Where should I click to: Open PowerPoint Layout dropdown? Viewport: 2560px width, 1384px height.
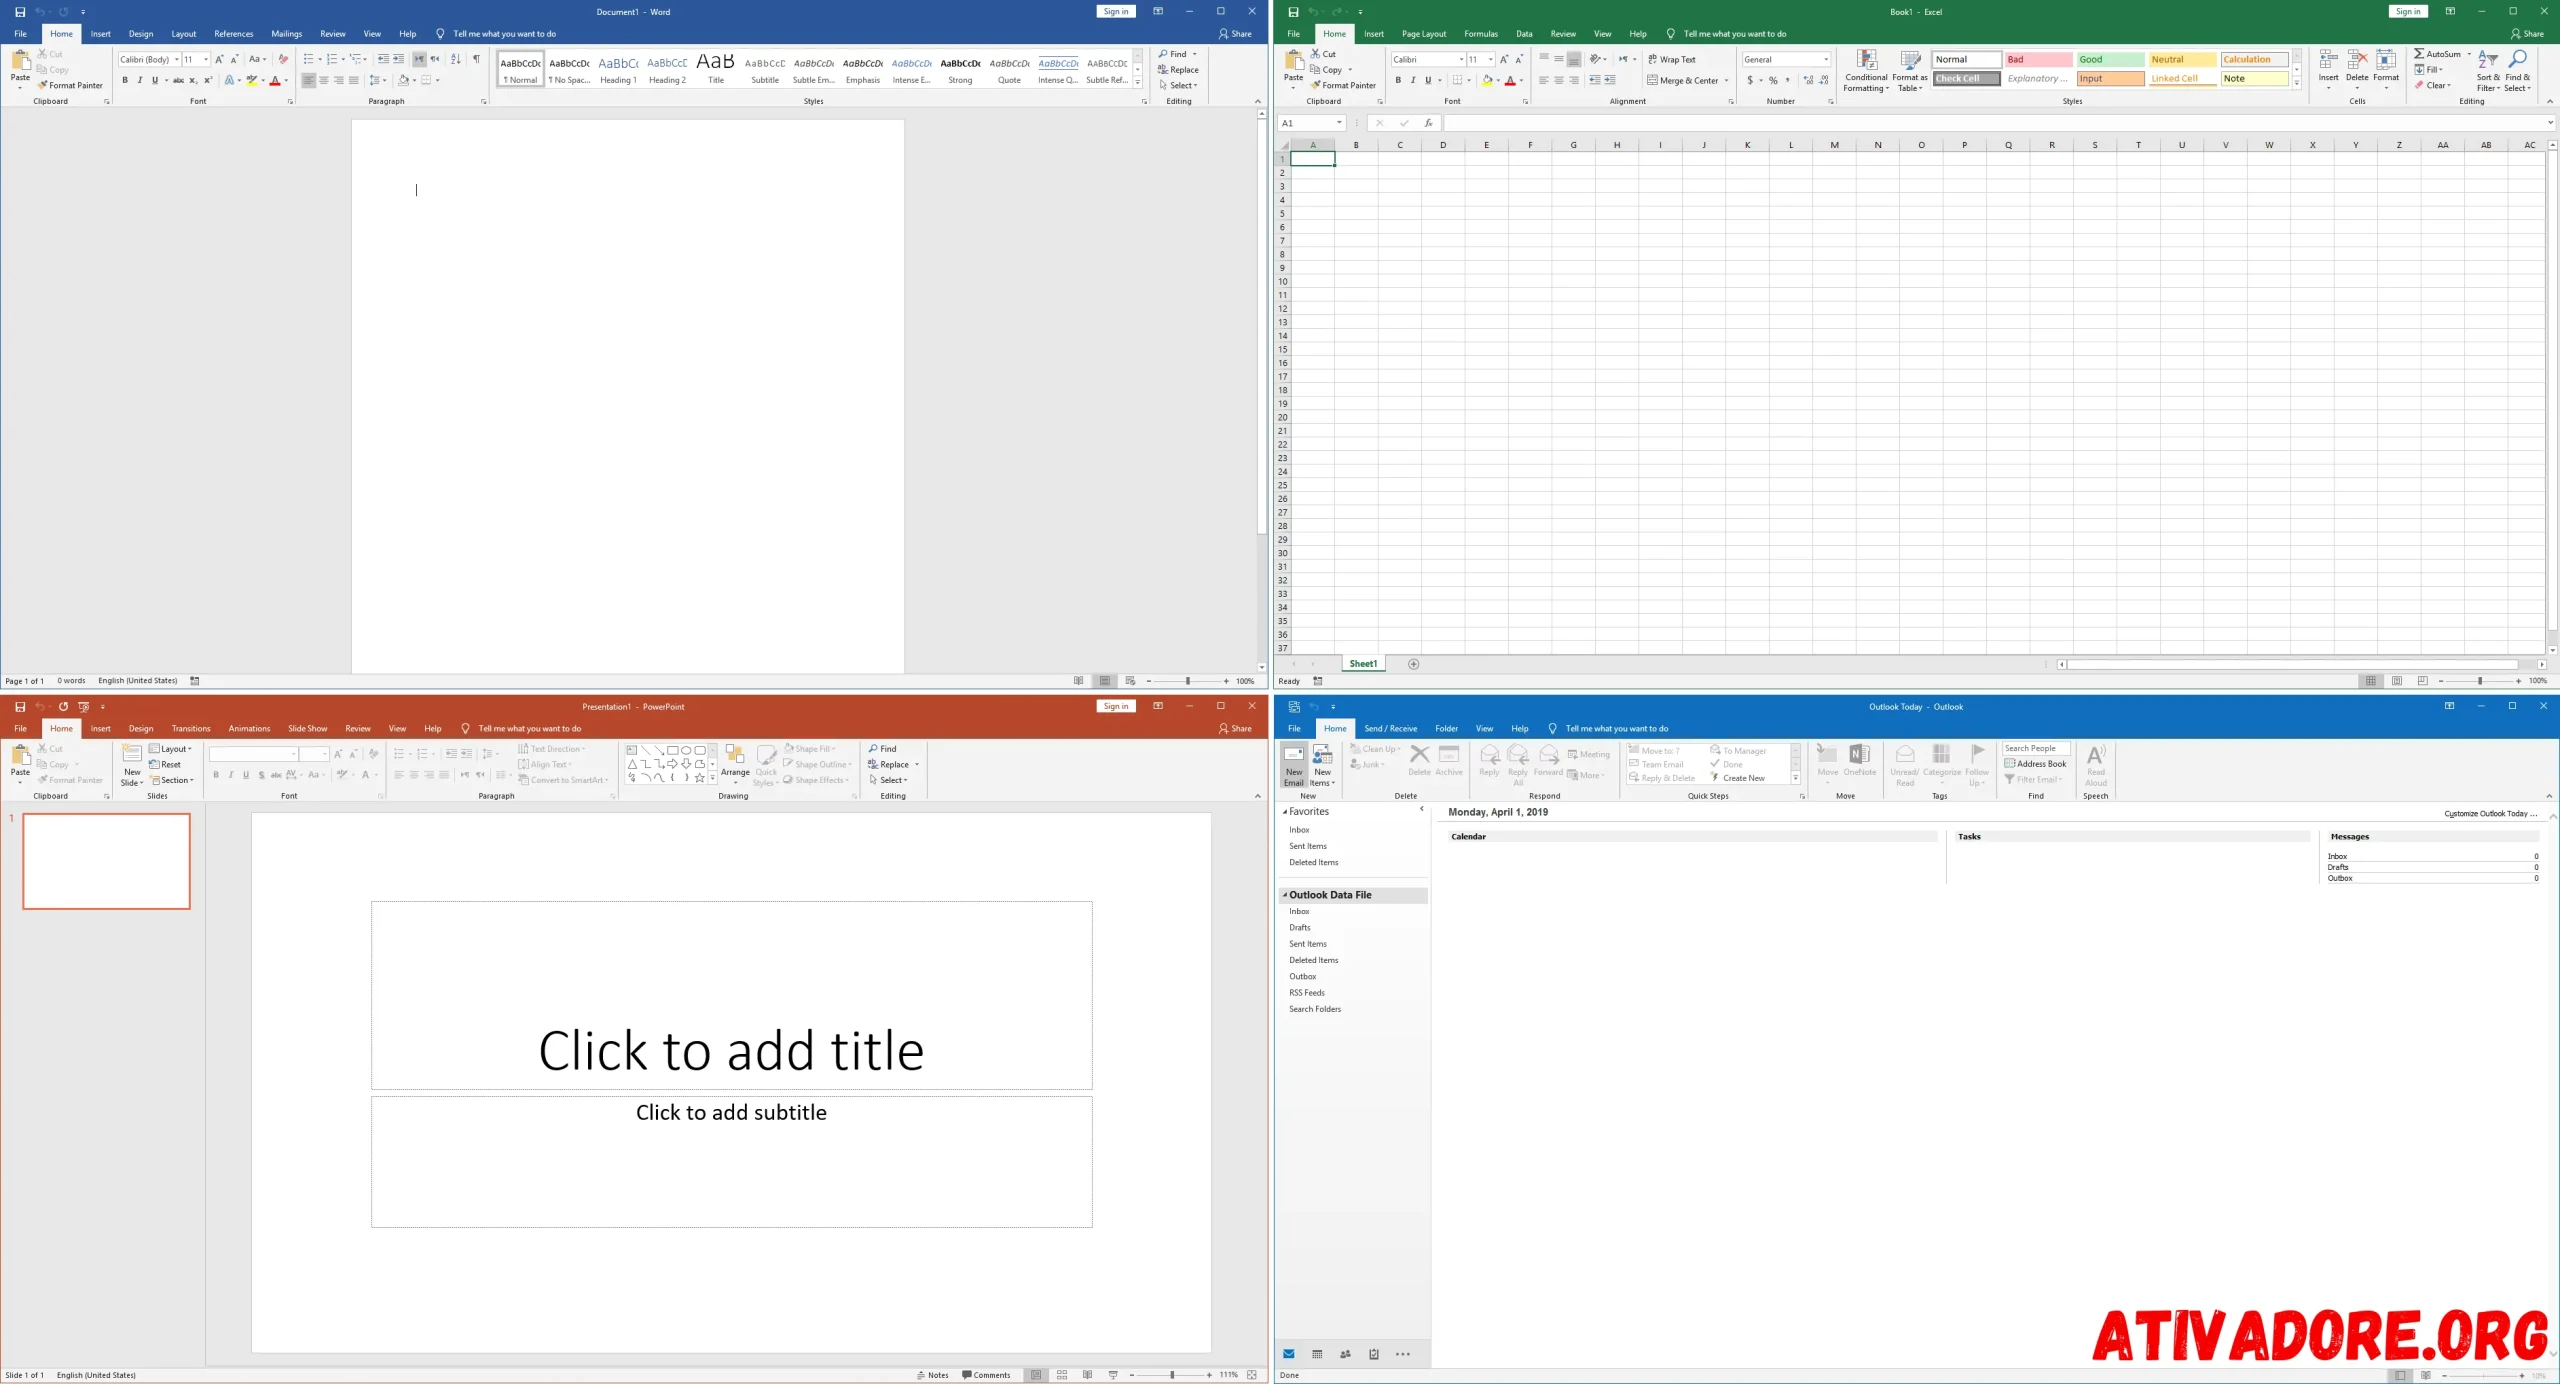pos(170,749)
